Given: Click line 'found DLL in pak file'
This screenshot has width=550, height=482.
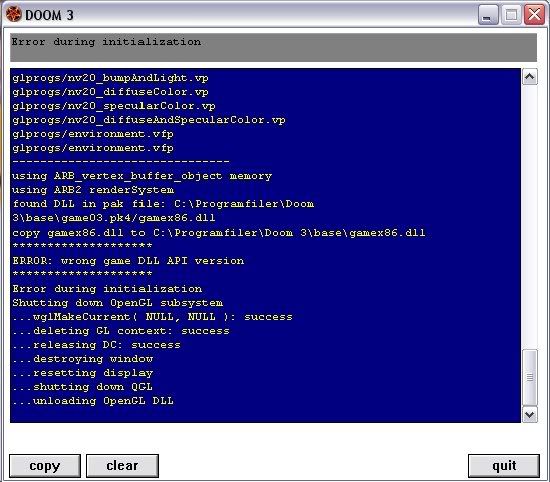Looking at the screenshot, I should pos(163,204).
